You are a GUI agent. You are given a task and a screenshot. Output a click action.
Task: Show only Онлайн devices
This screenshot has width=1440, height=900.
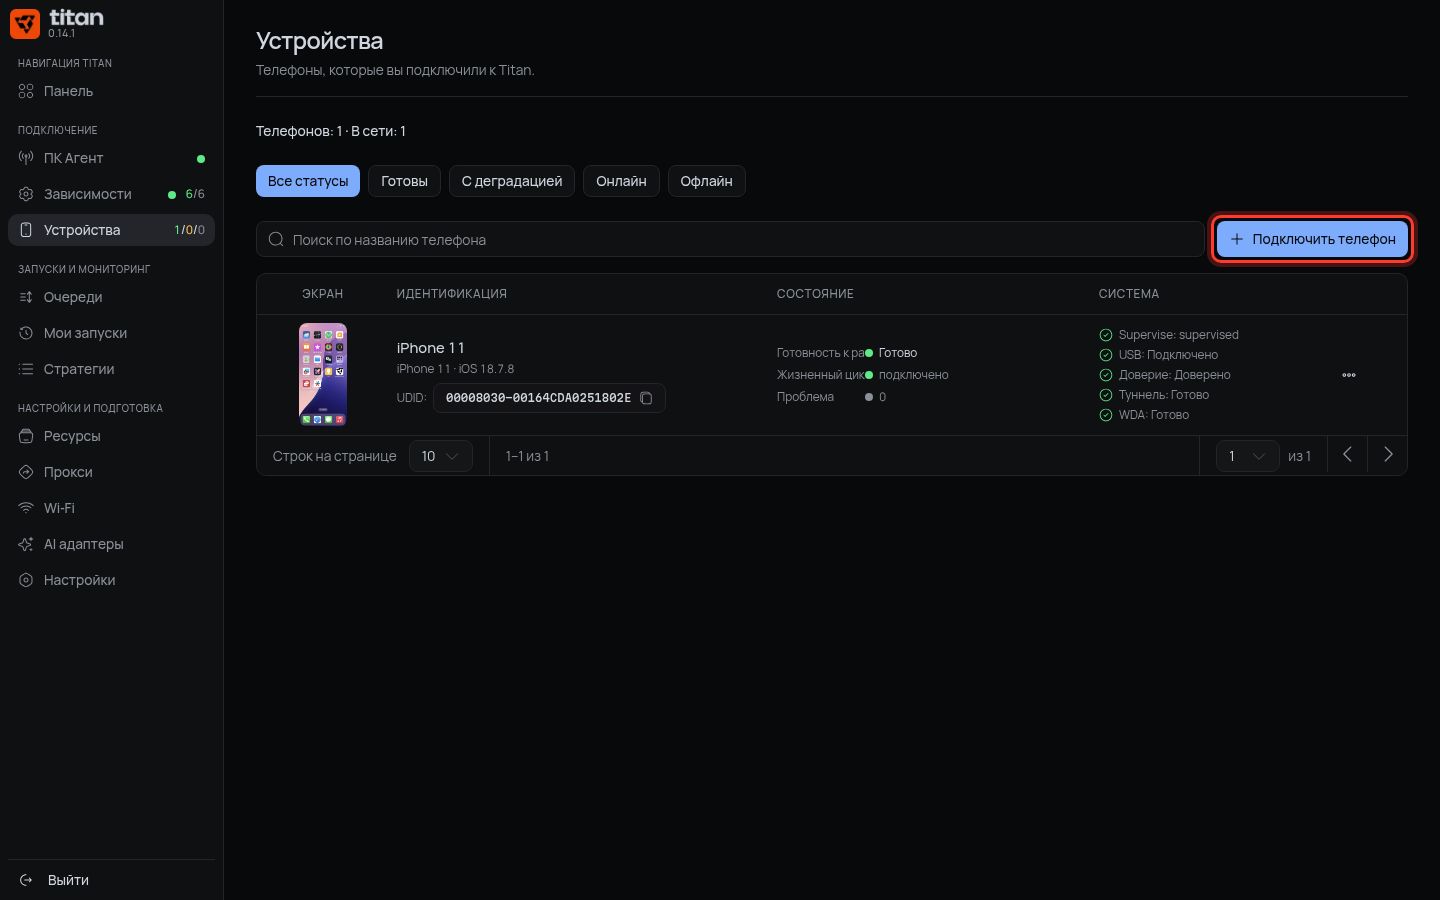click(621, 181)
